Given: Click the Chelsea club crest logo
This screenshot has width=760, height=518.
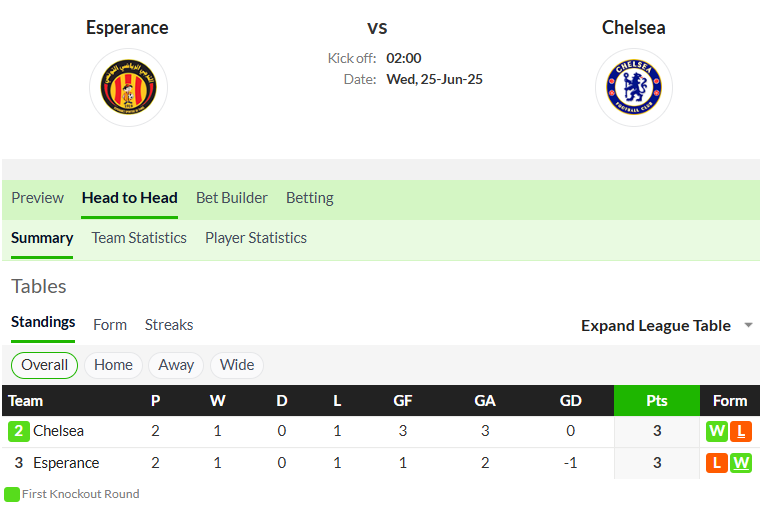Looking at the screenshot, I should 633,87.
